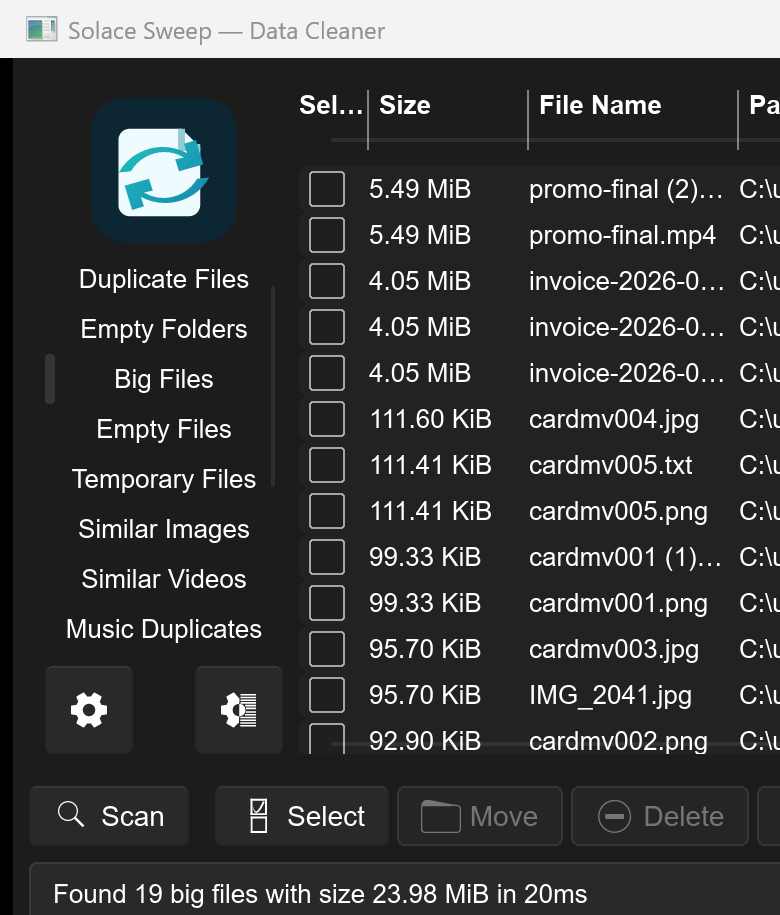Click the Sel... column header
This screenshot has height=915, width=780.
click(331, 106)
